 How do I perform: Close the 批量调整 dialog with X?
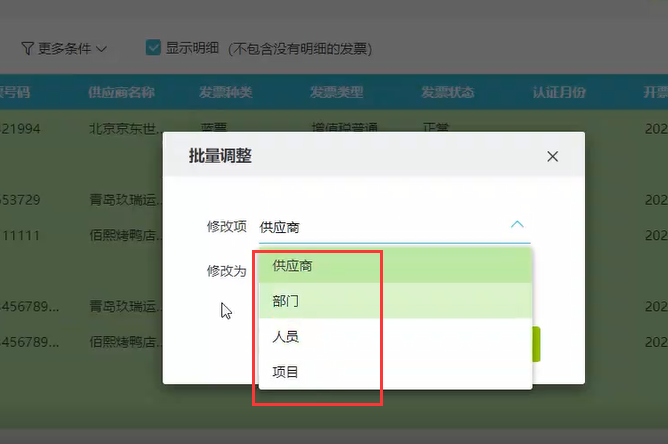coord(552,156)
